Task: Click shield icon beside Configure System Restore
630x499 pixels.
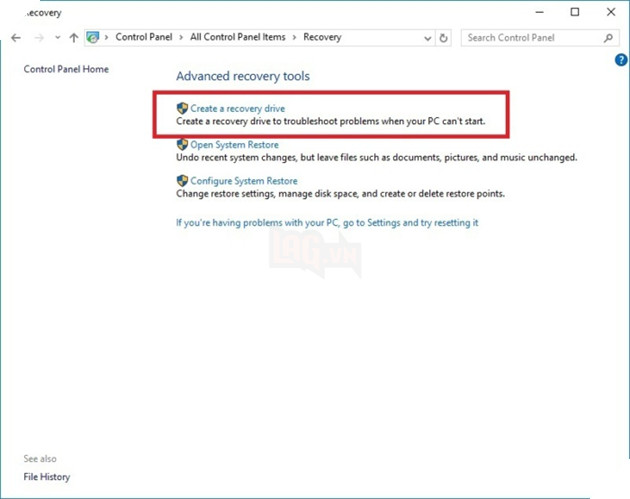Action: (x=182, y=180)
